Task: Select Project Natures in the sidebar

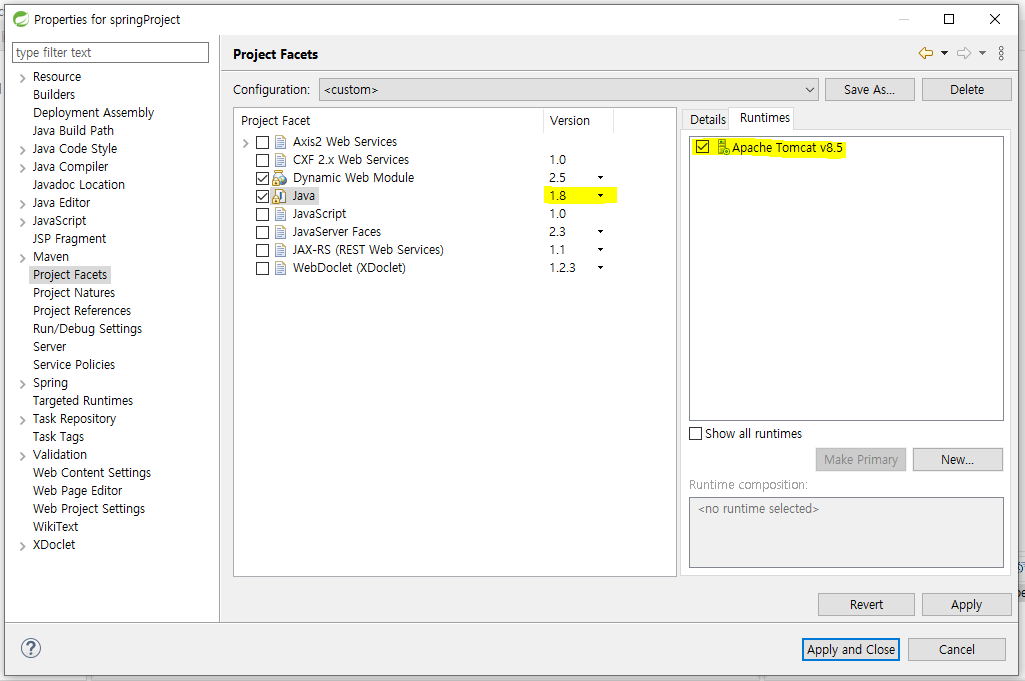Action: pos(74,293)
